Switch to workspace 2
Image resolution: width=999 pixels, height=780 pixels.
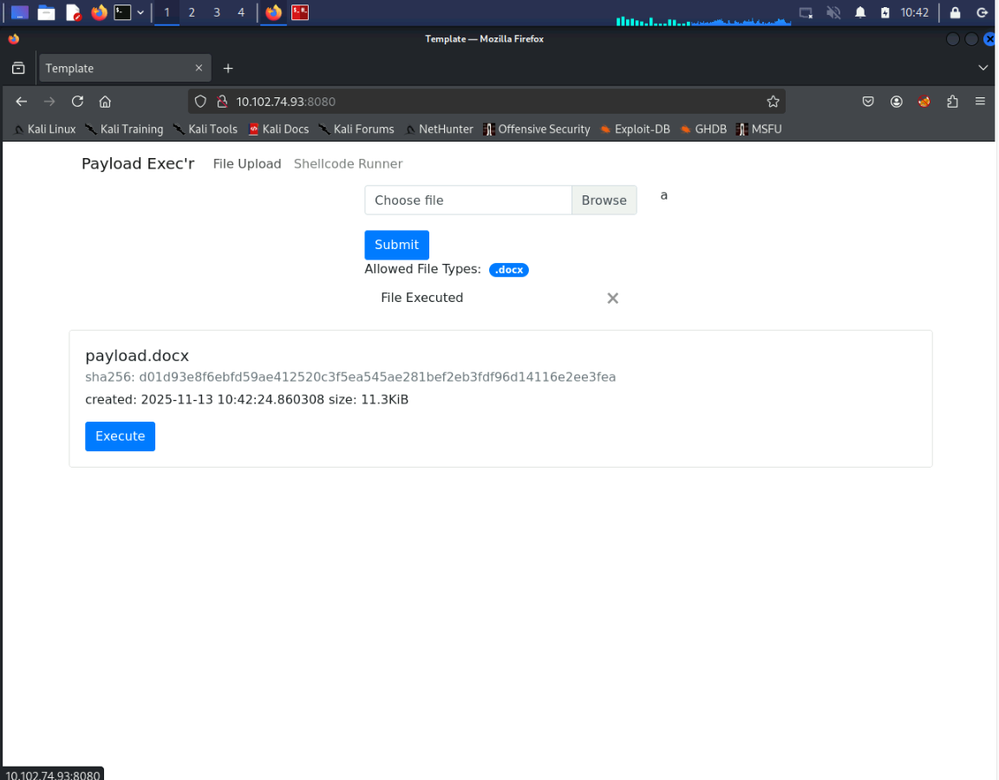(x=191, y=13)
